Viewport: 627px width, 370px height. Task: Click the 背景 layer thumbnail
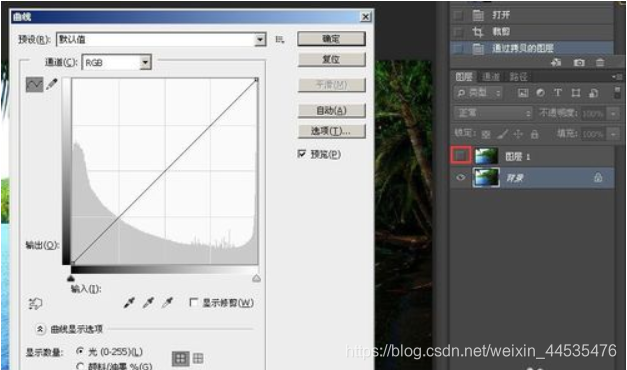(x=486, y=177)
